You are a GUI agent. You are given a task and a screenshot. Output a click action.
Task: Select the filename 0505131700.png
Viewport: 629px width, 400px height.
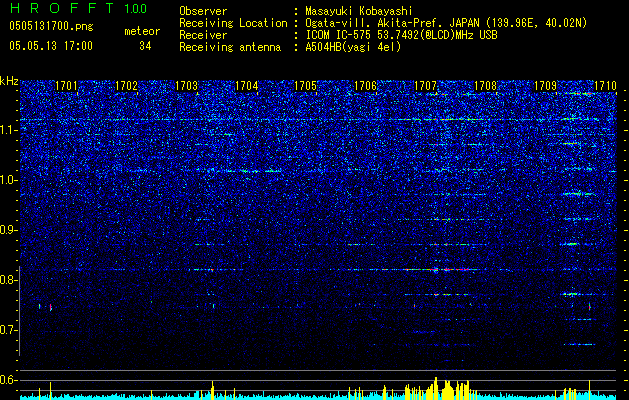51,27
